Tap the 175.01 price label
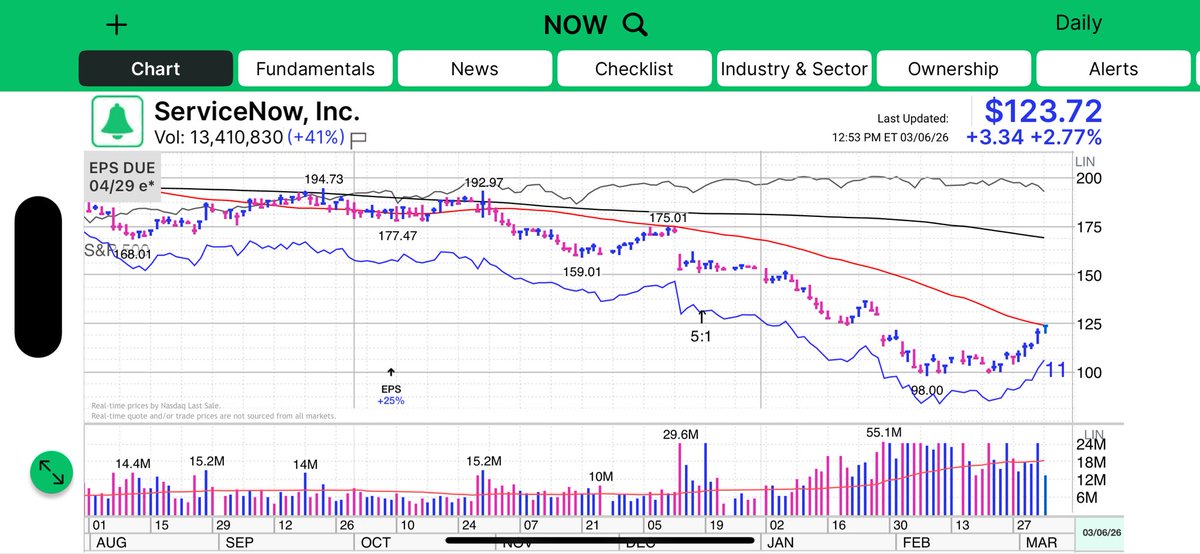The height and width of the screenshot is (554, 1200). click(668, 218)
